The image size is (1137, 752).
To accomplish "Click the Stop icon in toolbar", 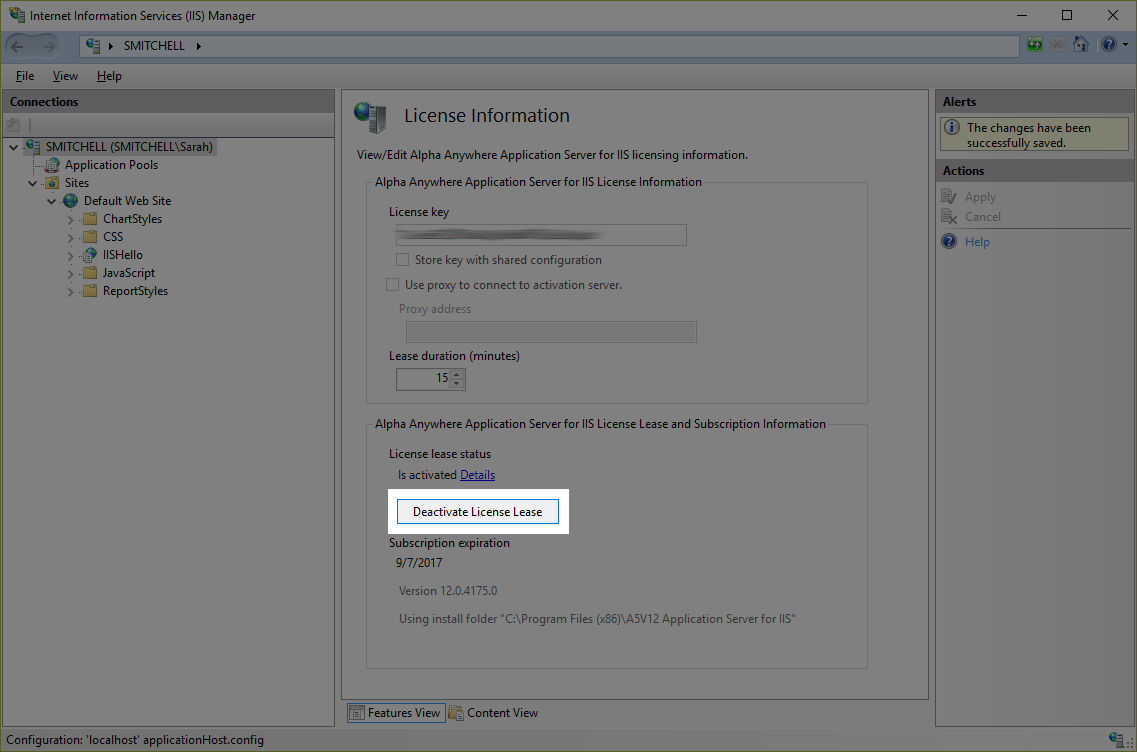I will click(1058, 45).
